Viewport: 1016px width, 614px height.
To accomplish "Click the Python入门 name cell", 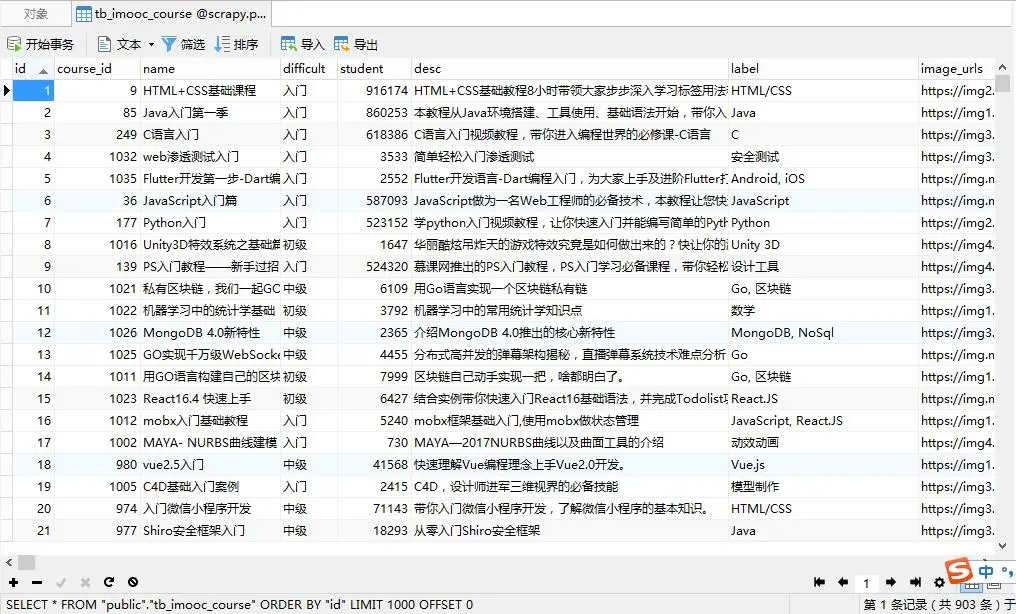I will 211,223.
